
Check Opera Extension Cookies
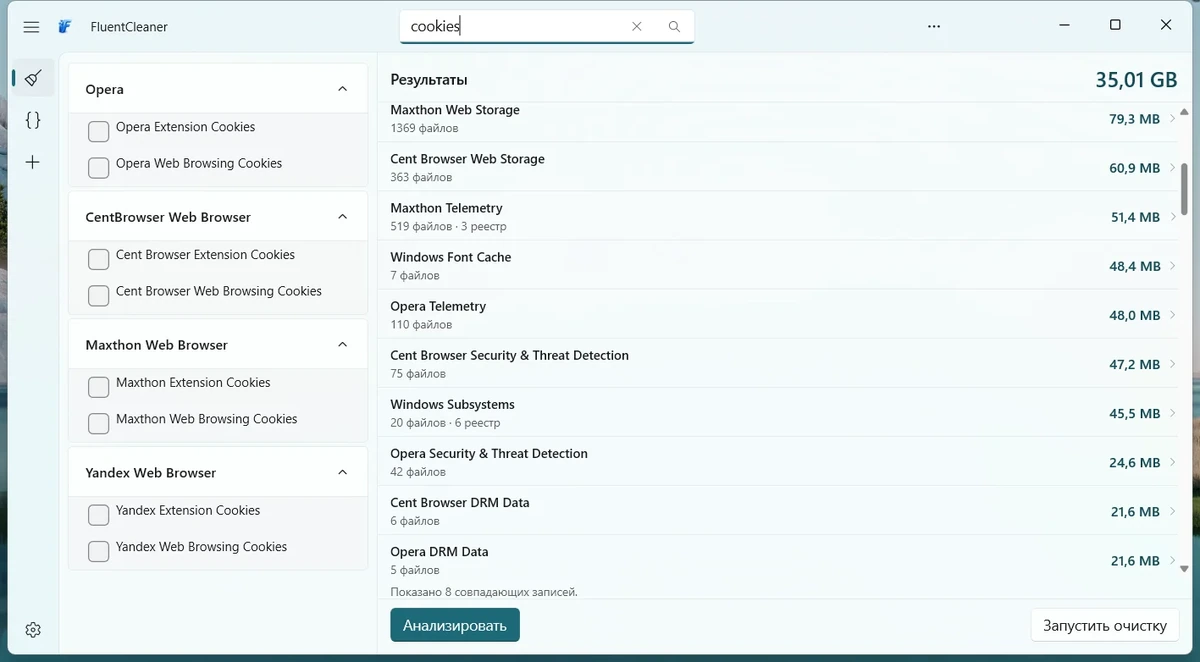coord(98,131)
